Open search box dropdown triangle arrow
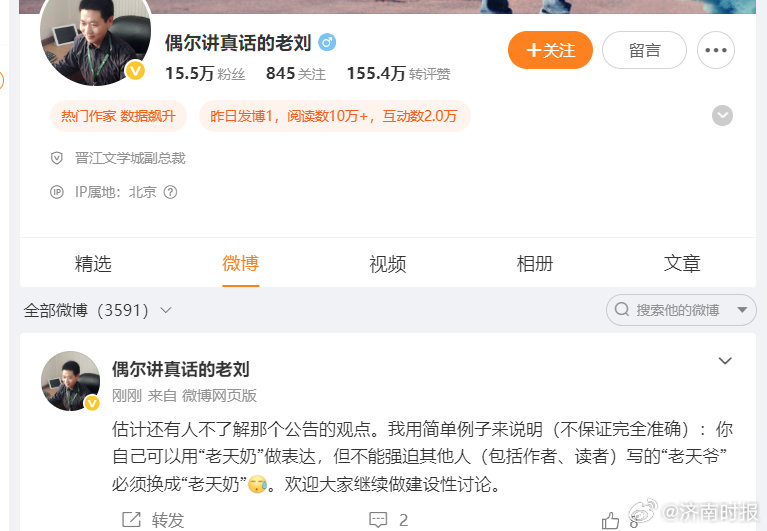 [742, 310]
